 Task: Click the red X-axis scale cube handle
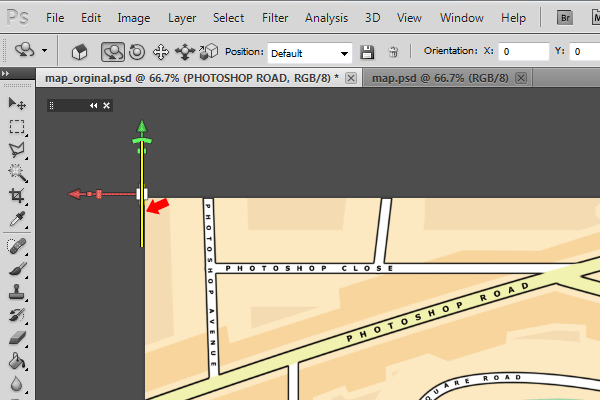click(99, 194)
